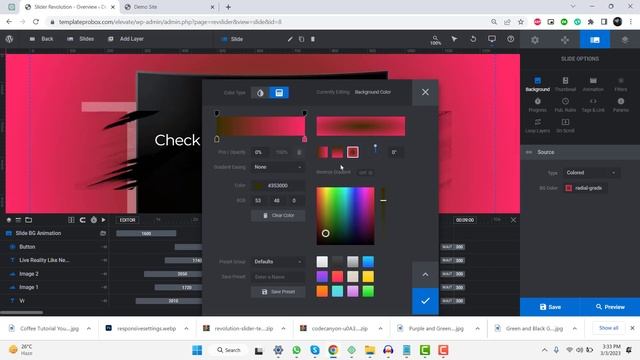The width and height of the screenshot is (640, 360).
Task: Click the pencil rename slide icon
Action: (x=290, y=39)
